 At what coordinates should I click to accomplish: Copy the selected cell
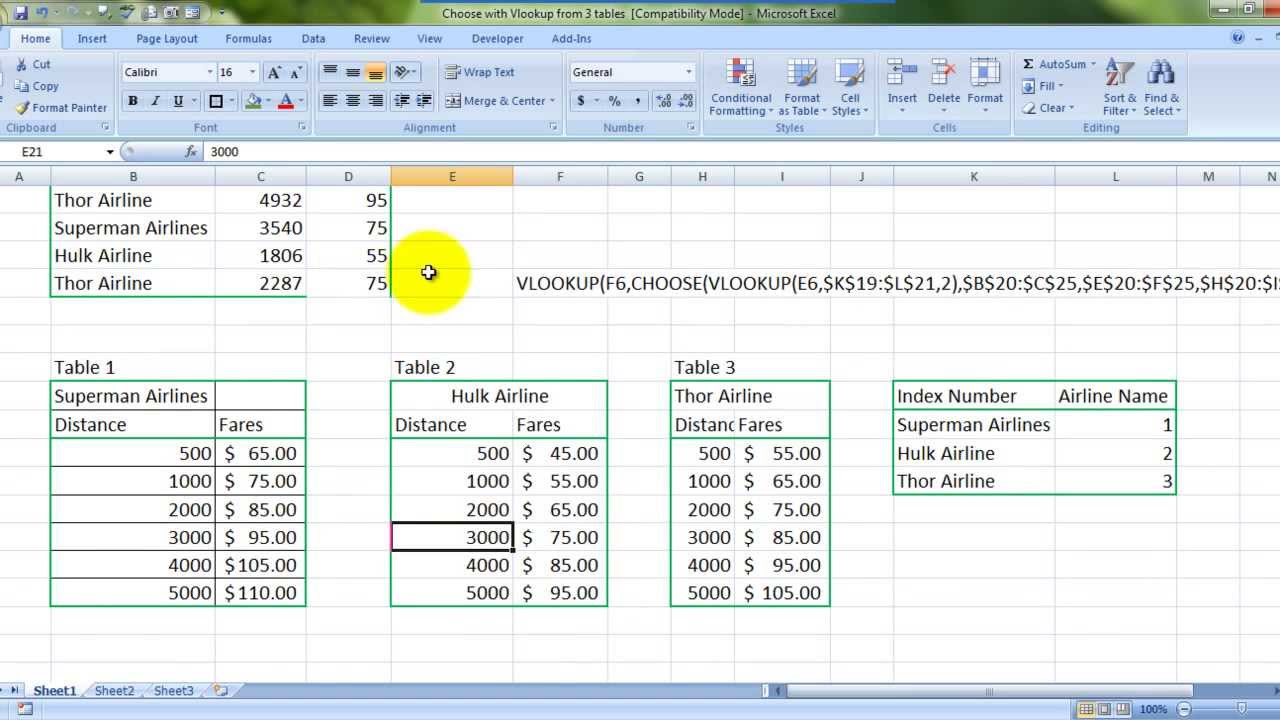(36, 86)
